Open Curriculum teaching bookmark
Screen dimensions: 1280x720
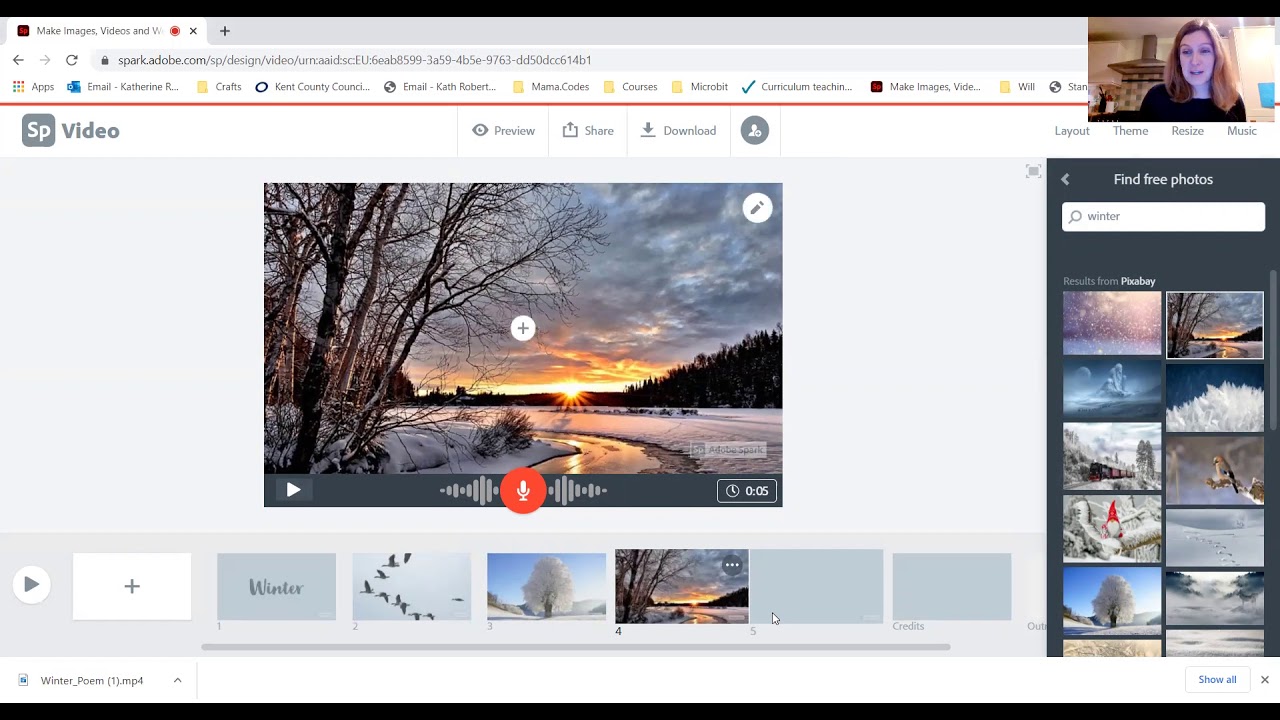pos(797,87)
